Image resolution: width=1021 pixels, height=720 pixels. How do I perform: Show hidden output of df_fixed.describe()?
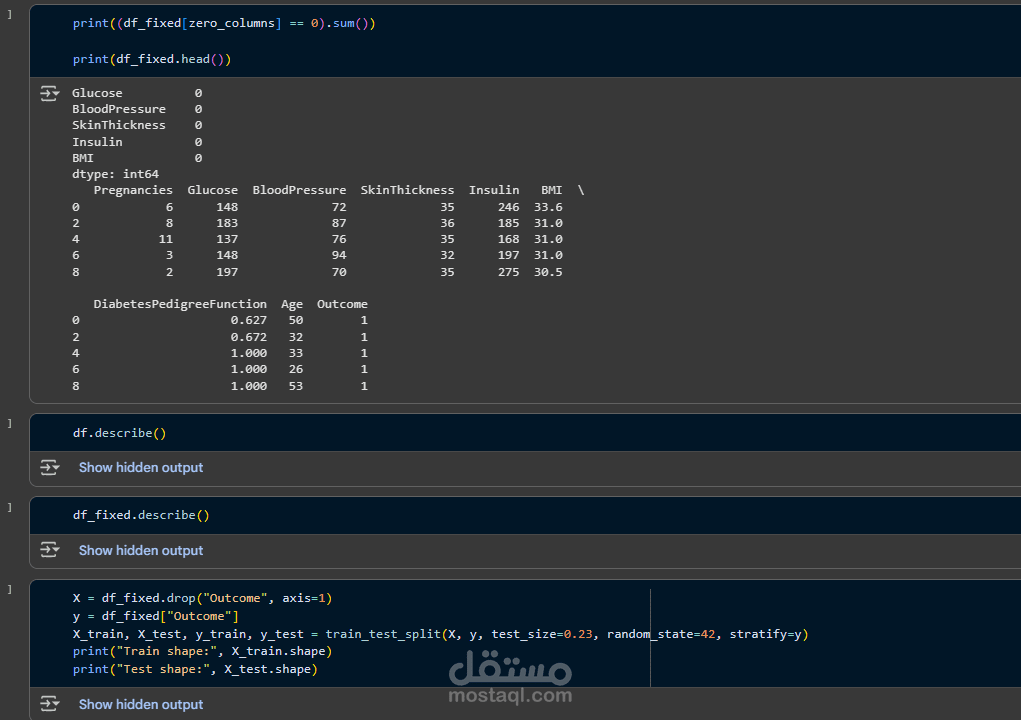point(140,551)
